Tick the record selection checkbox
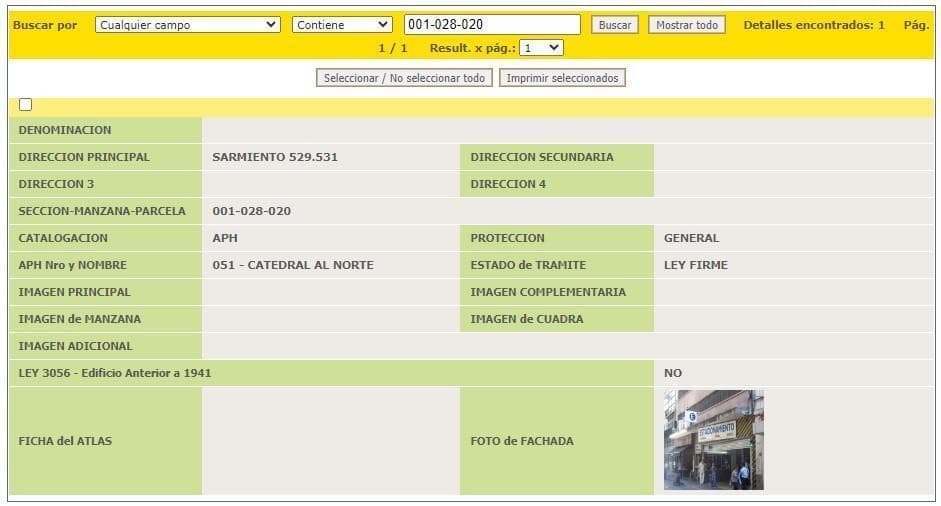Viewport: 941px width, 506px height. tap(25, 105)
